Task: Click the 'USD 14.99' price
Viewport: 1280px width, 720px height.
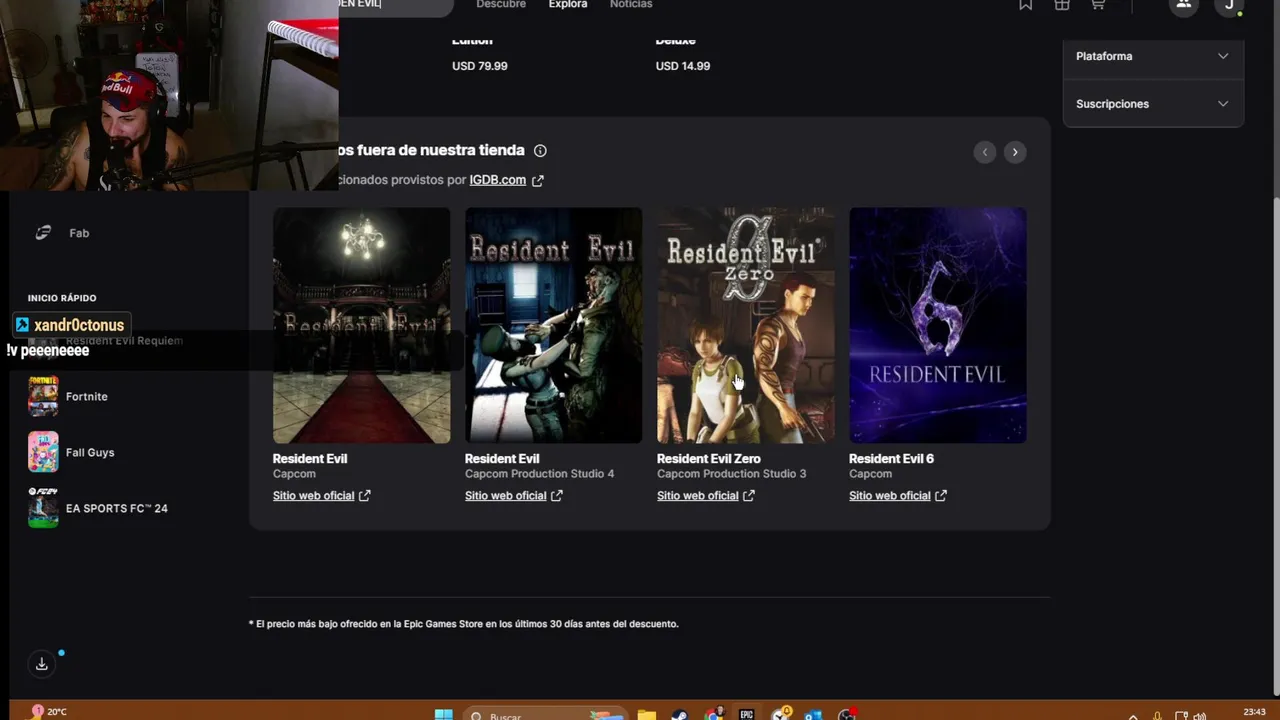Action: coord(683,66)
